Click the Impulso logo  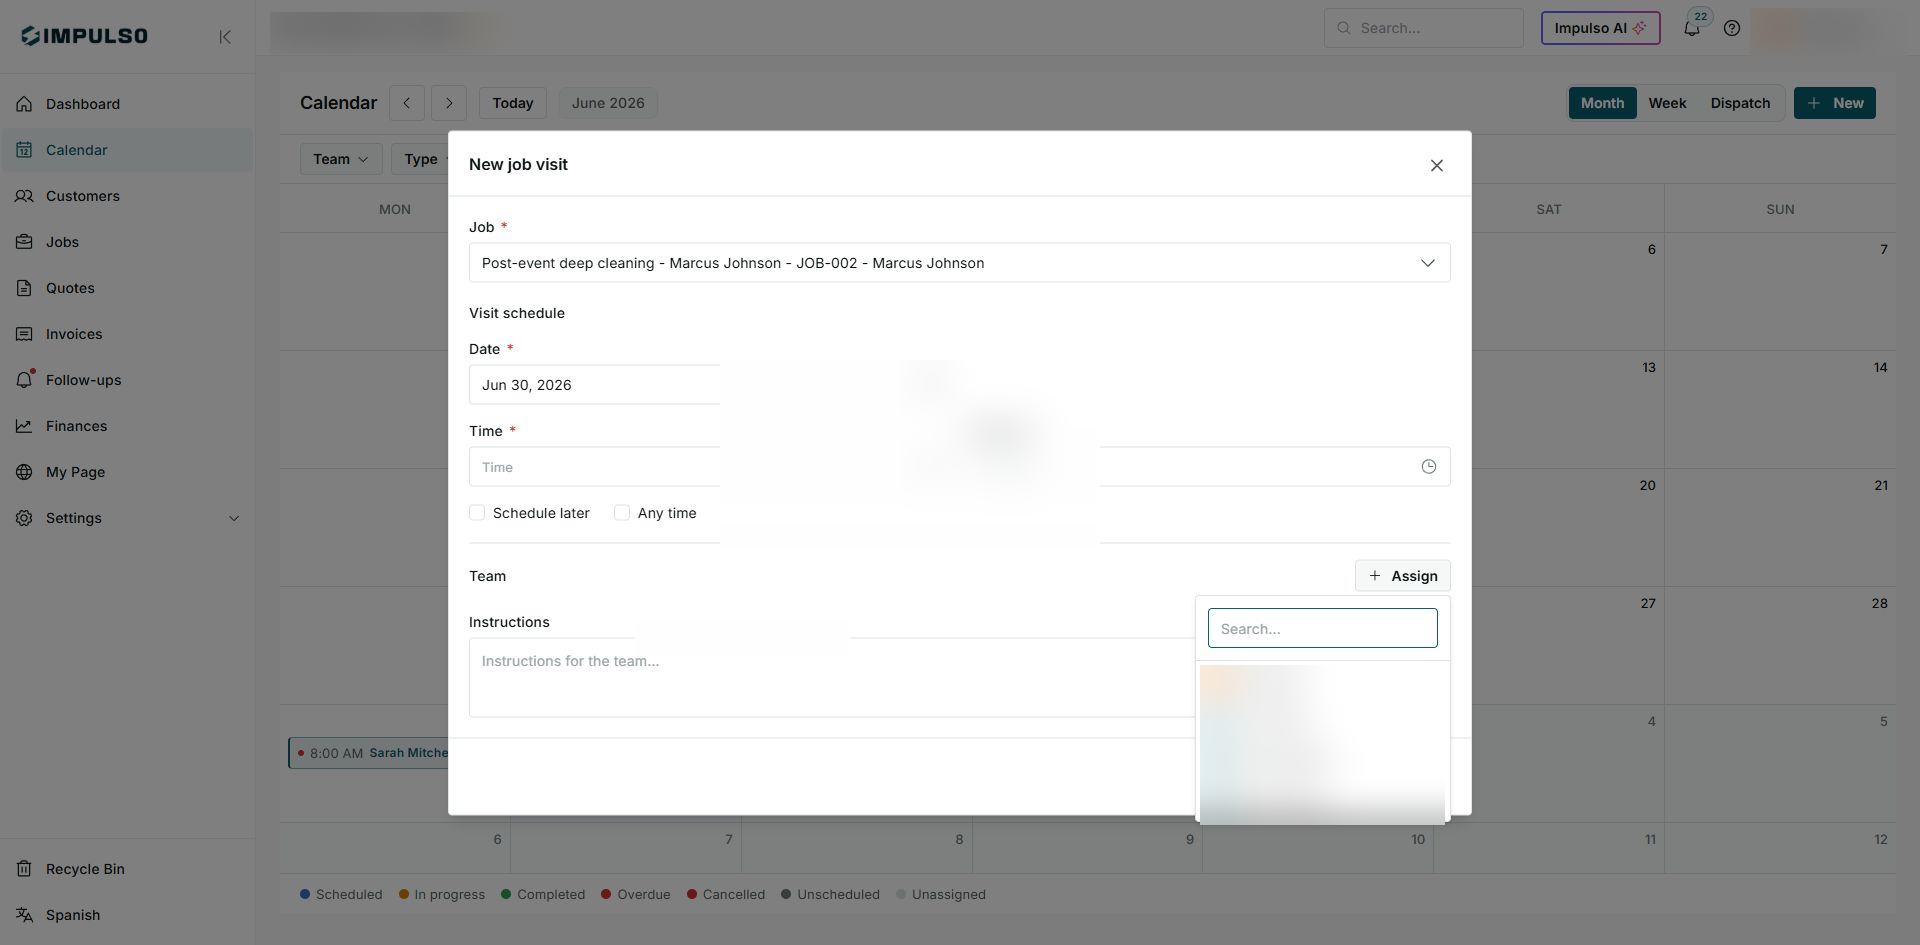tap(85, 36)
